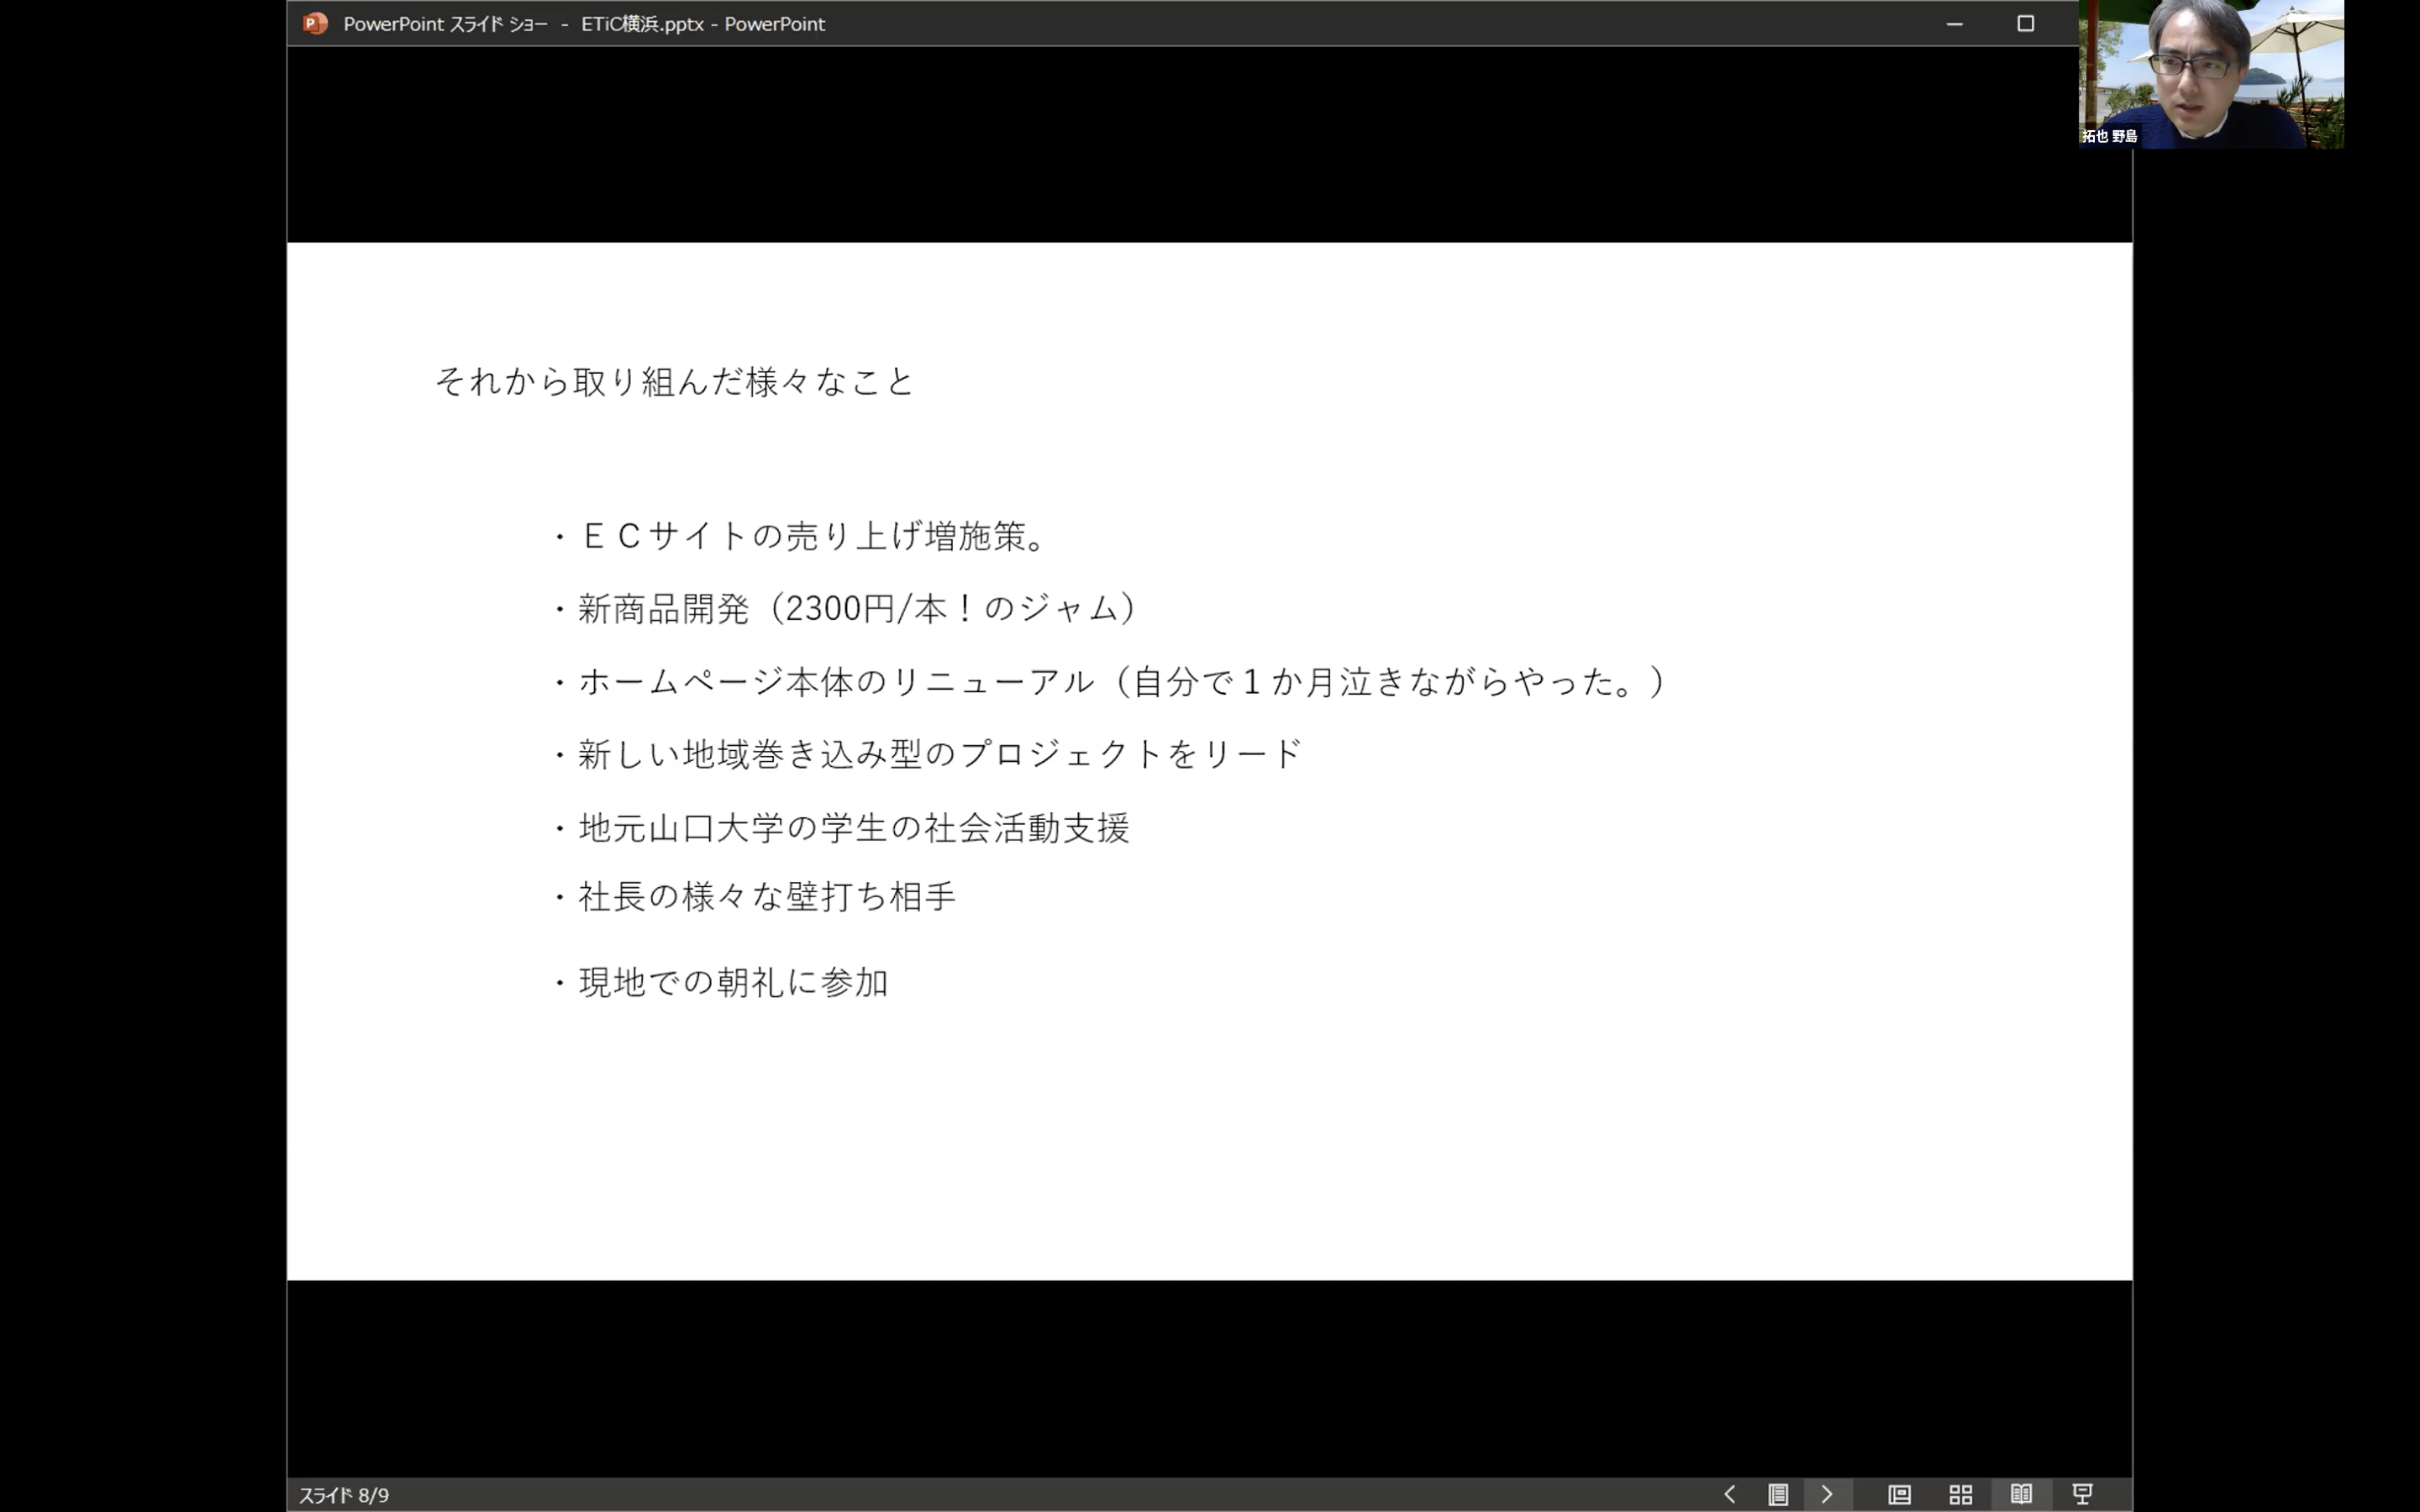The height and width of the screenshot is (1512, 2420).
Task: Click the slide 8/9 counter
Action: coord(344,1495)
